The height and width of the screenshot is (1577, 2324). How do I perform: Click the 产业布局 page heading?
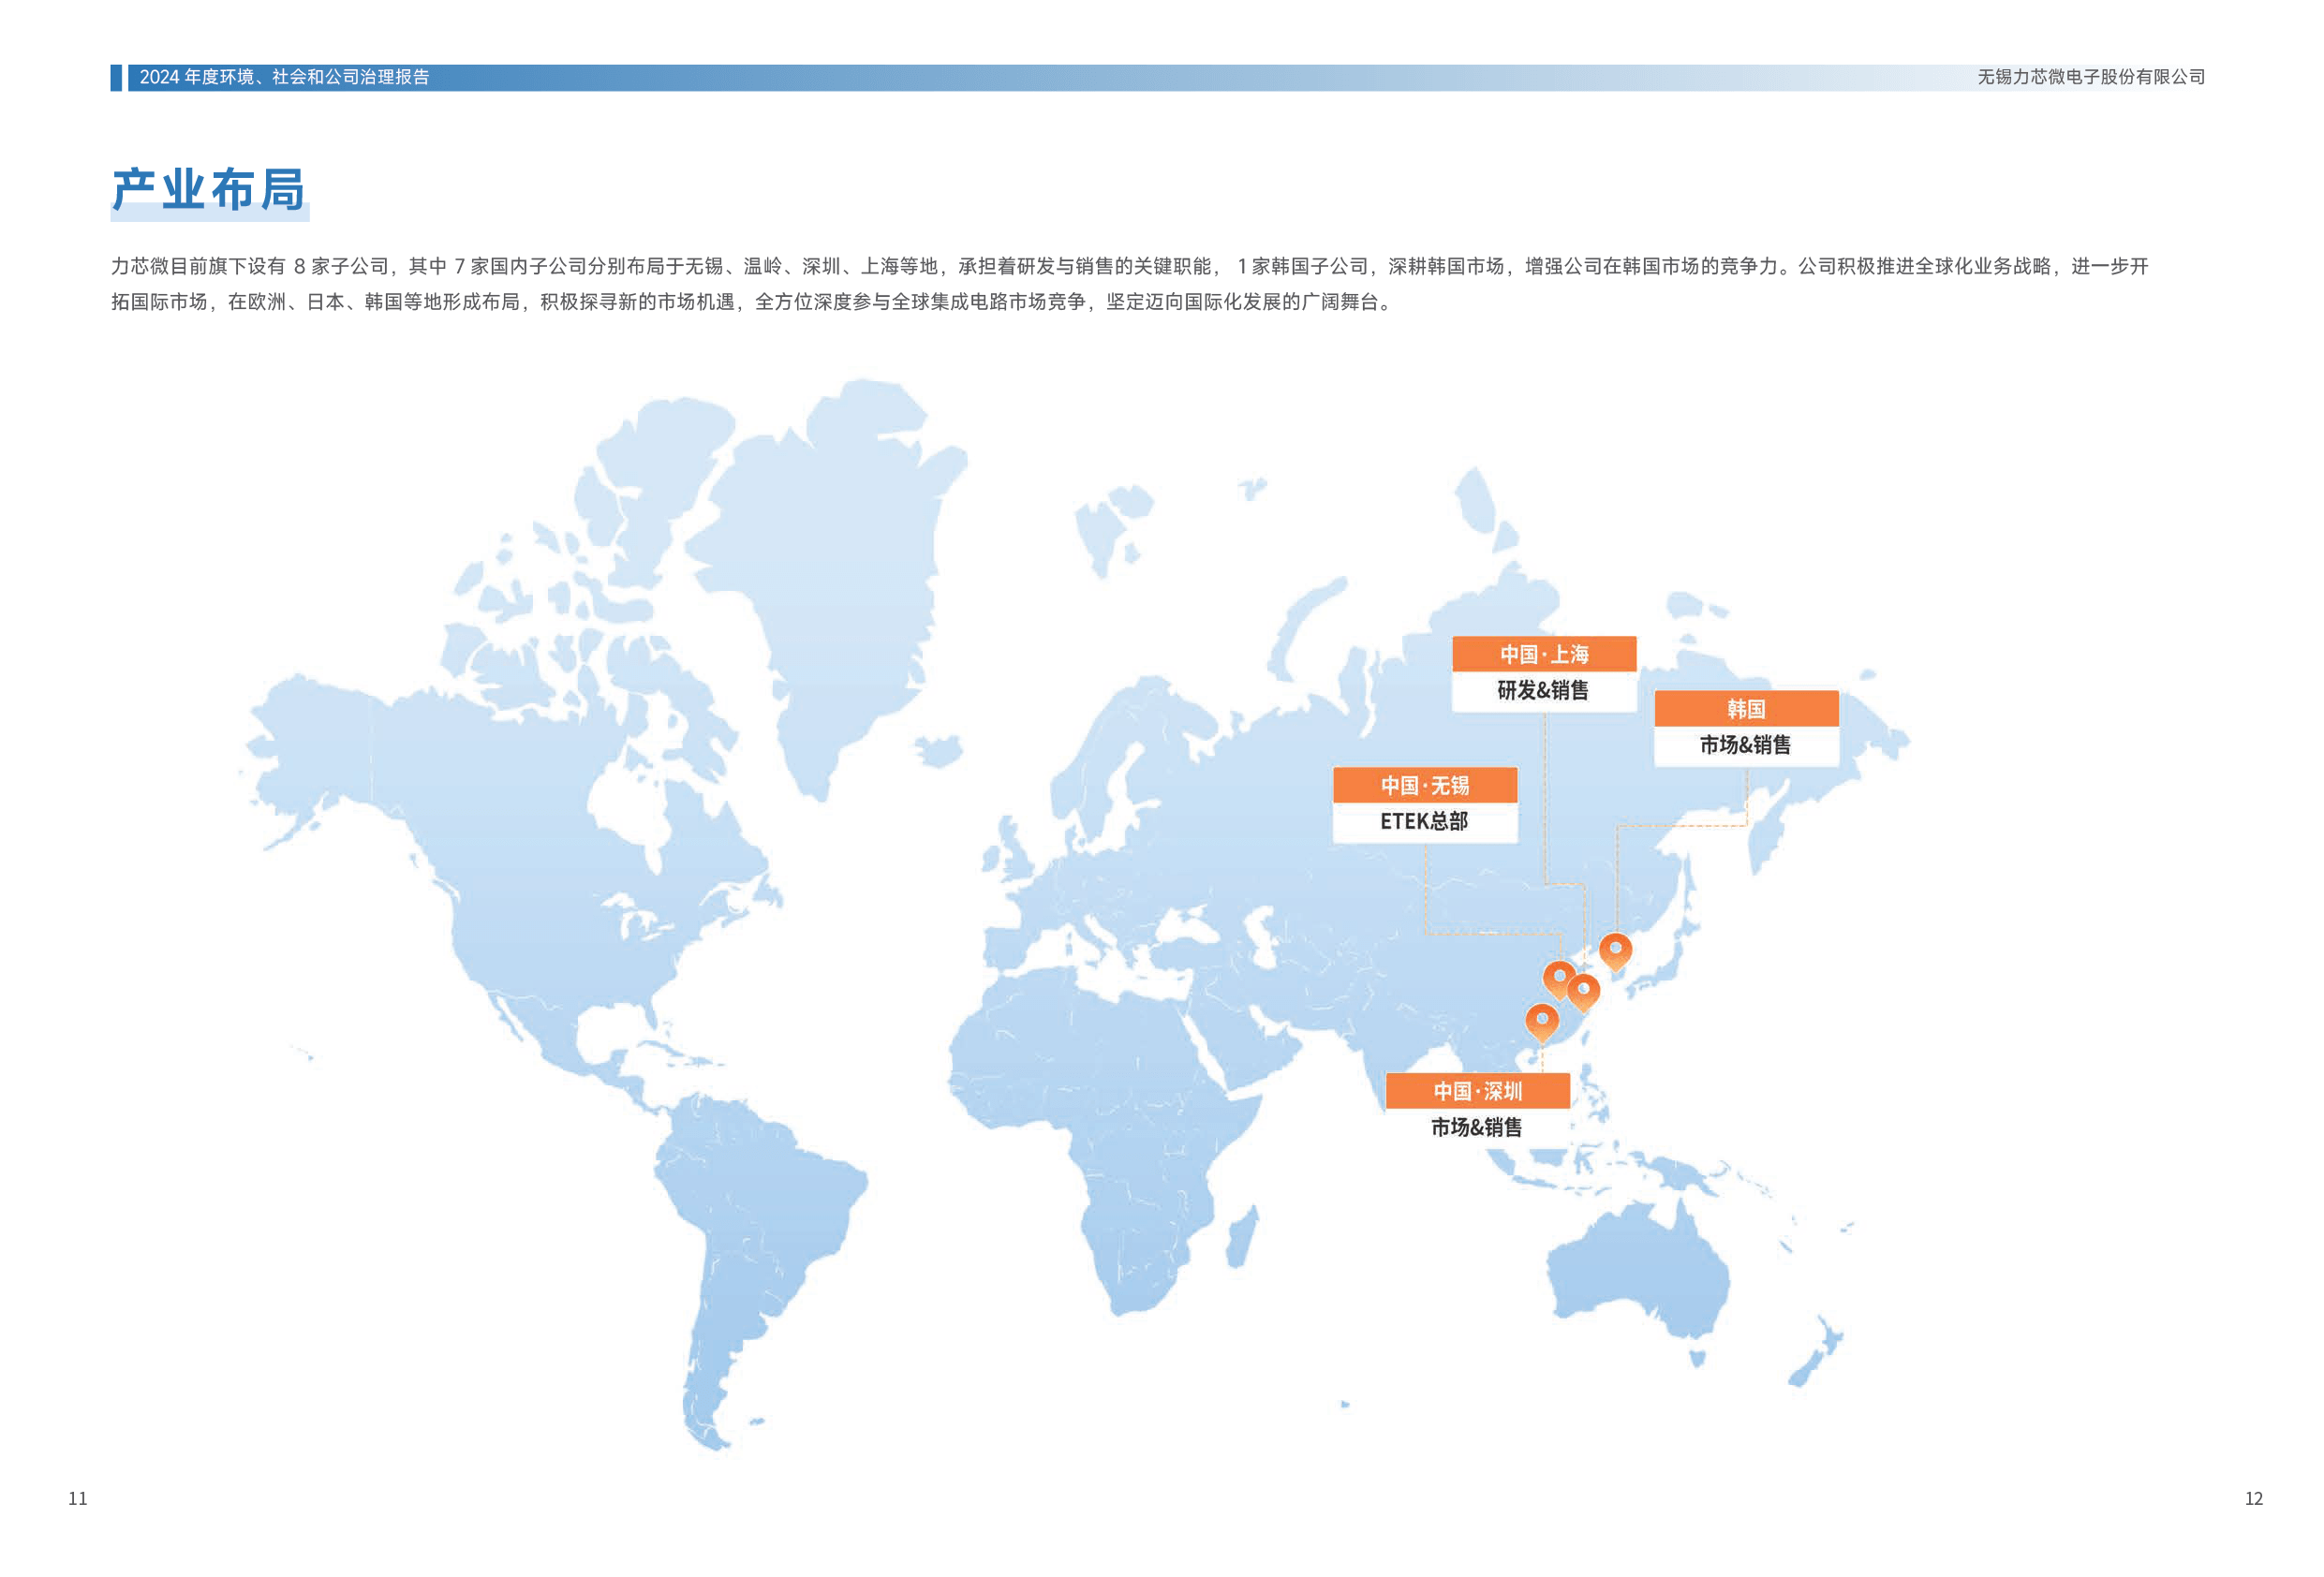click(x=208, y=189)
